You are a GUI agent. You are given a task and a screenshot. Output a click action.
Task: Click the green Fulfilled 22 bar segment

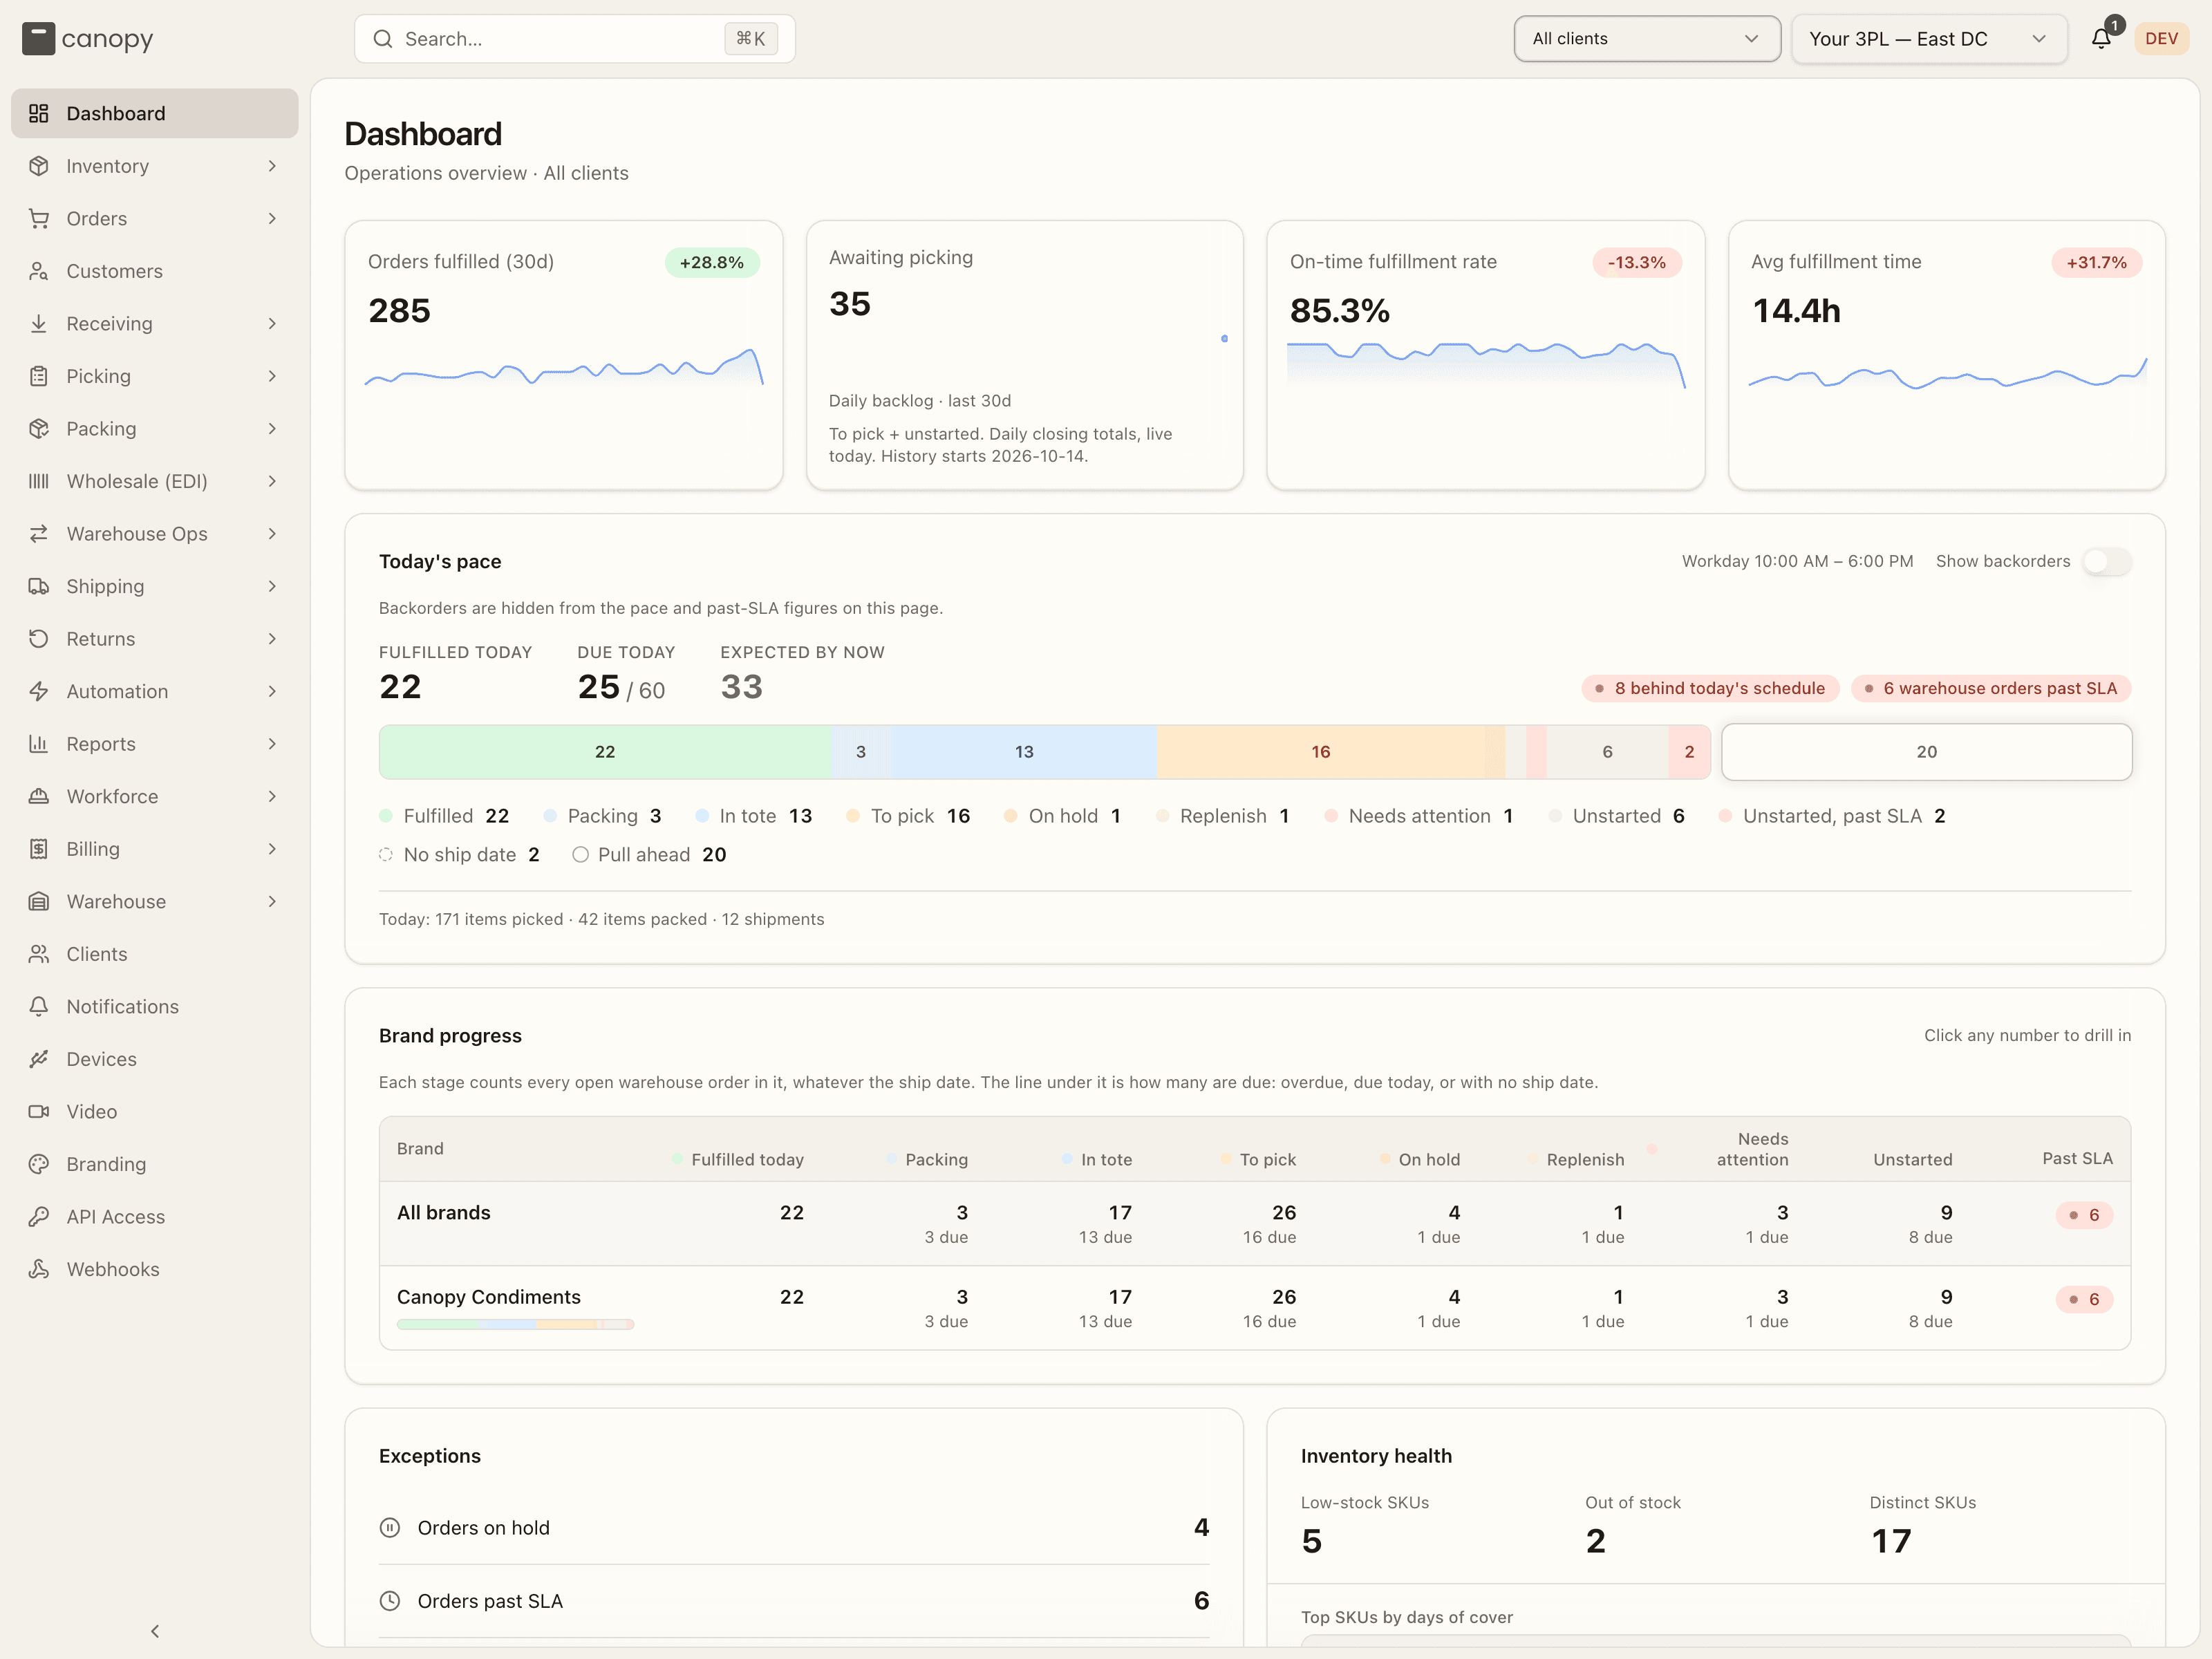605,752
